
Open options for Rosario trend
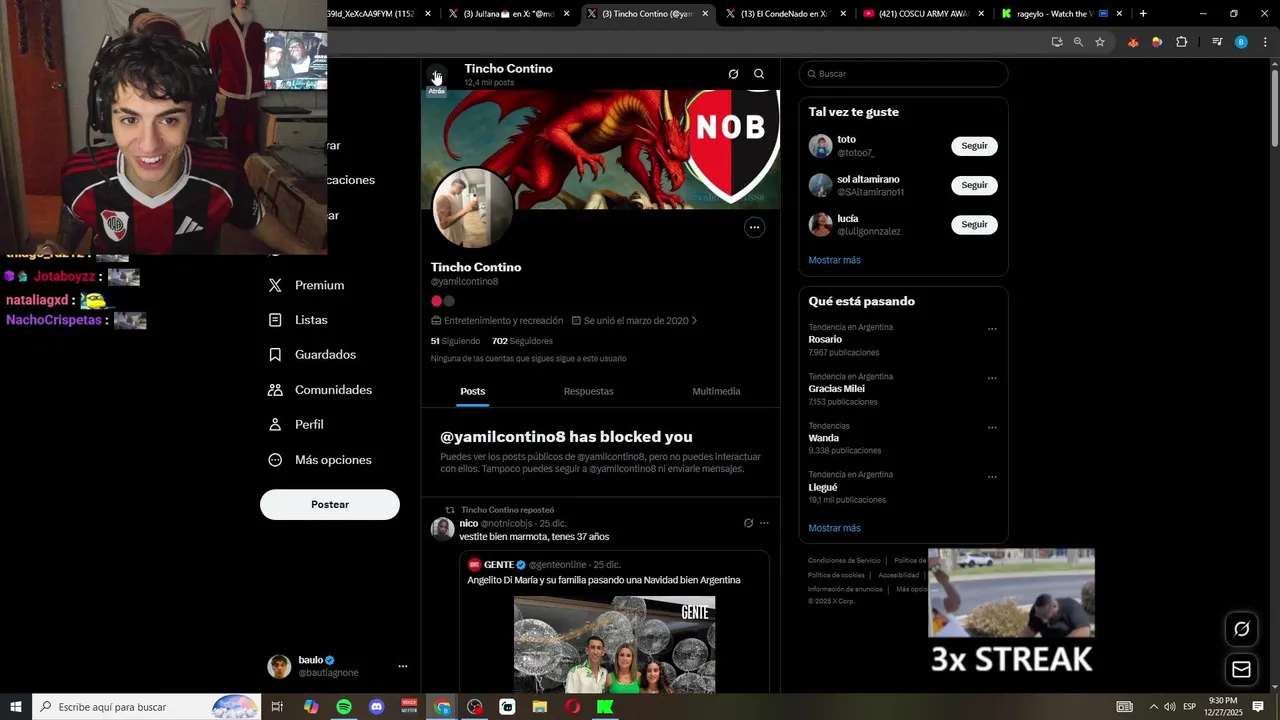click(x=992, y=329)
